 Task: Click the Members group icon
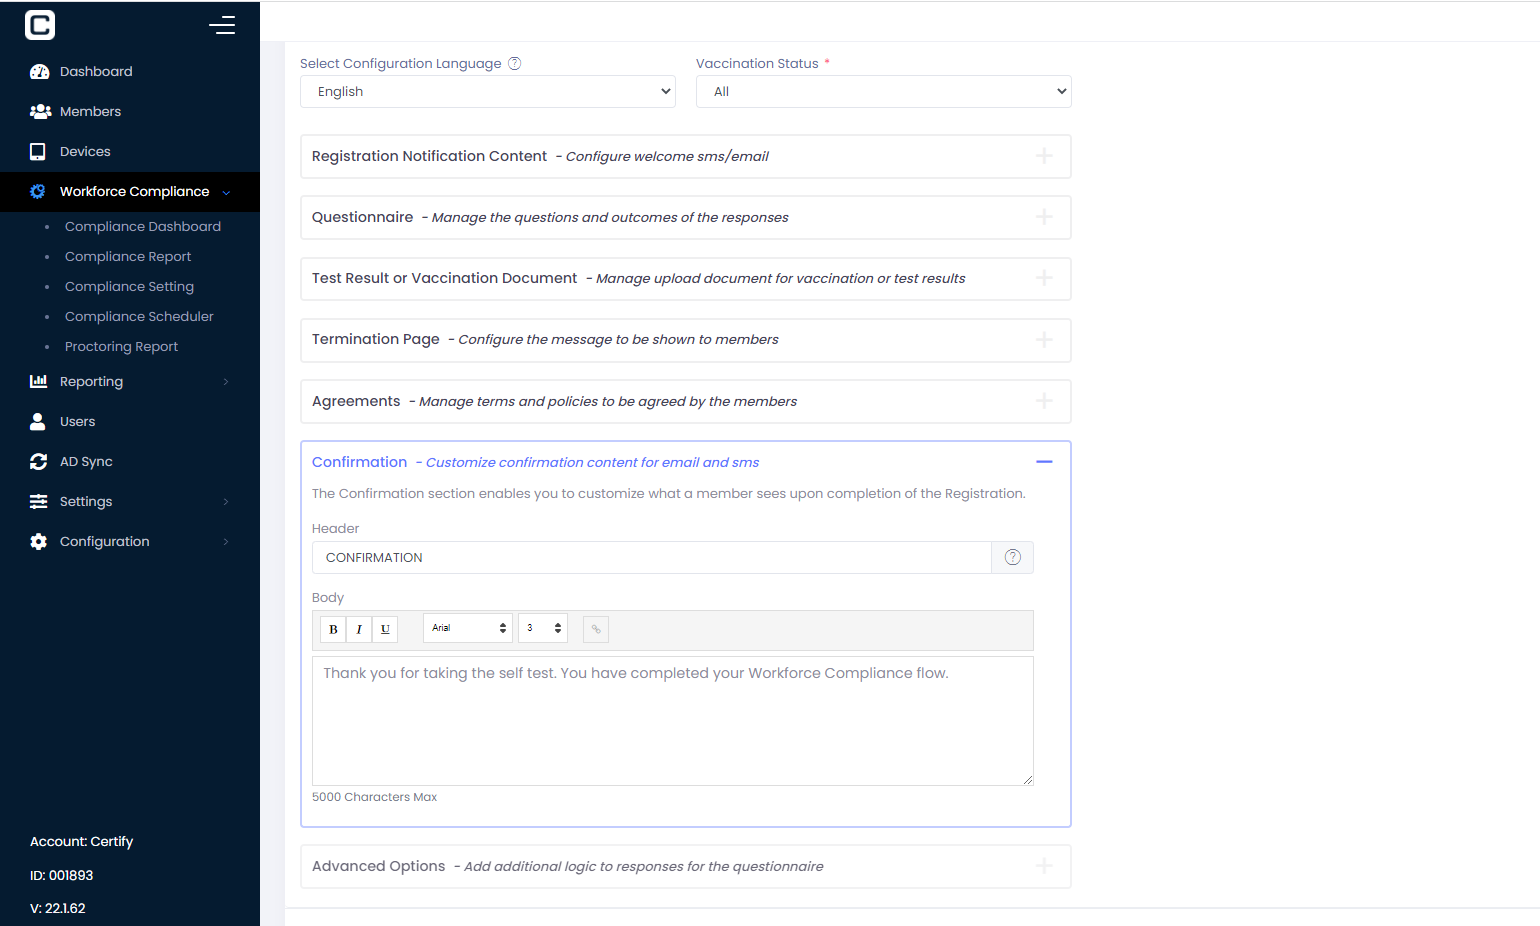[40, 112]
